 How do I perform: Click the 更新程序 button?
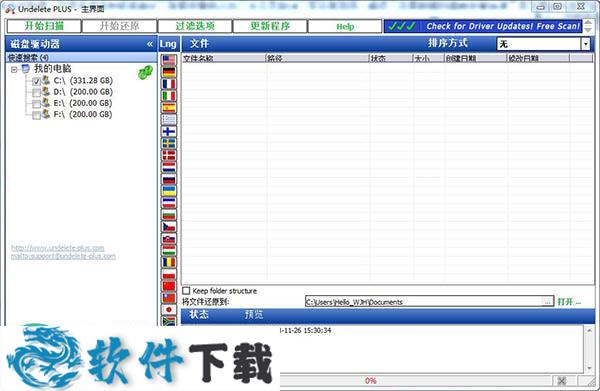(270, 26)
